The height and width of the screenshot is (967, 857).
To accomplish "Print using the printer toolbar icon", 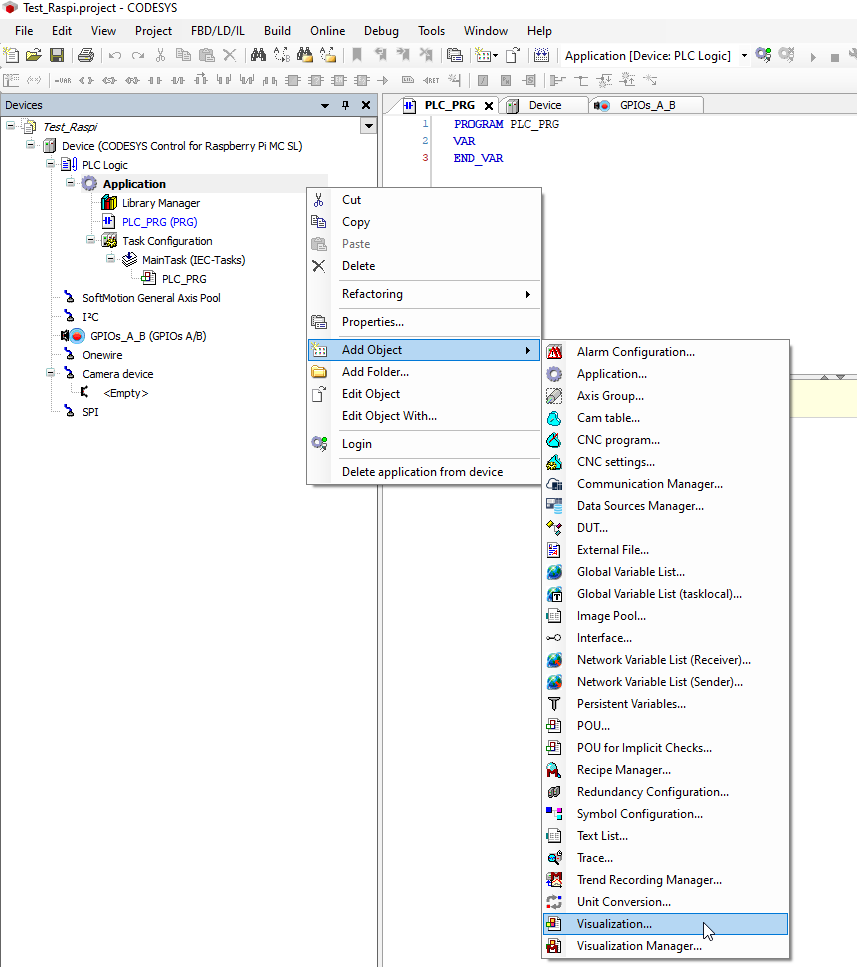I will (86, 54).
